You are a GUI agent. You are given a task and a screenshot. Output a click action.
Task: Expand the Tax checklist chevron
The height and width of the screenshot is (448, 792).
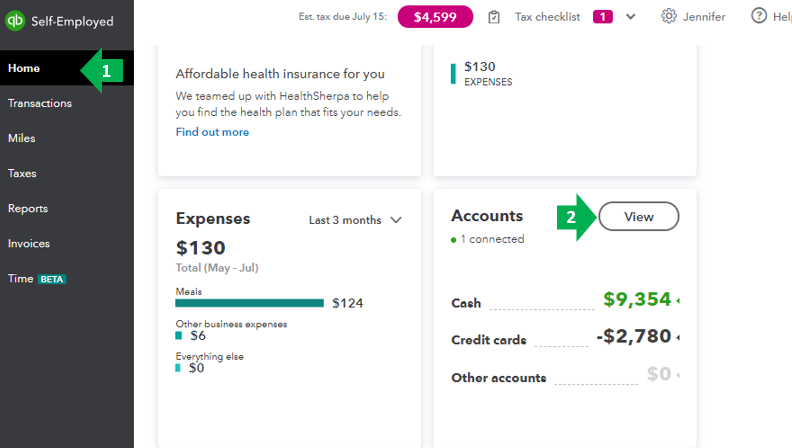point(631,17)
